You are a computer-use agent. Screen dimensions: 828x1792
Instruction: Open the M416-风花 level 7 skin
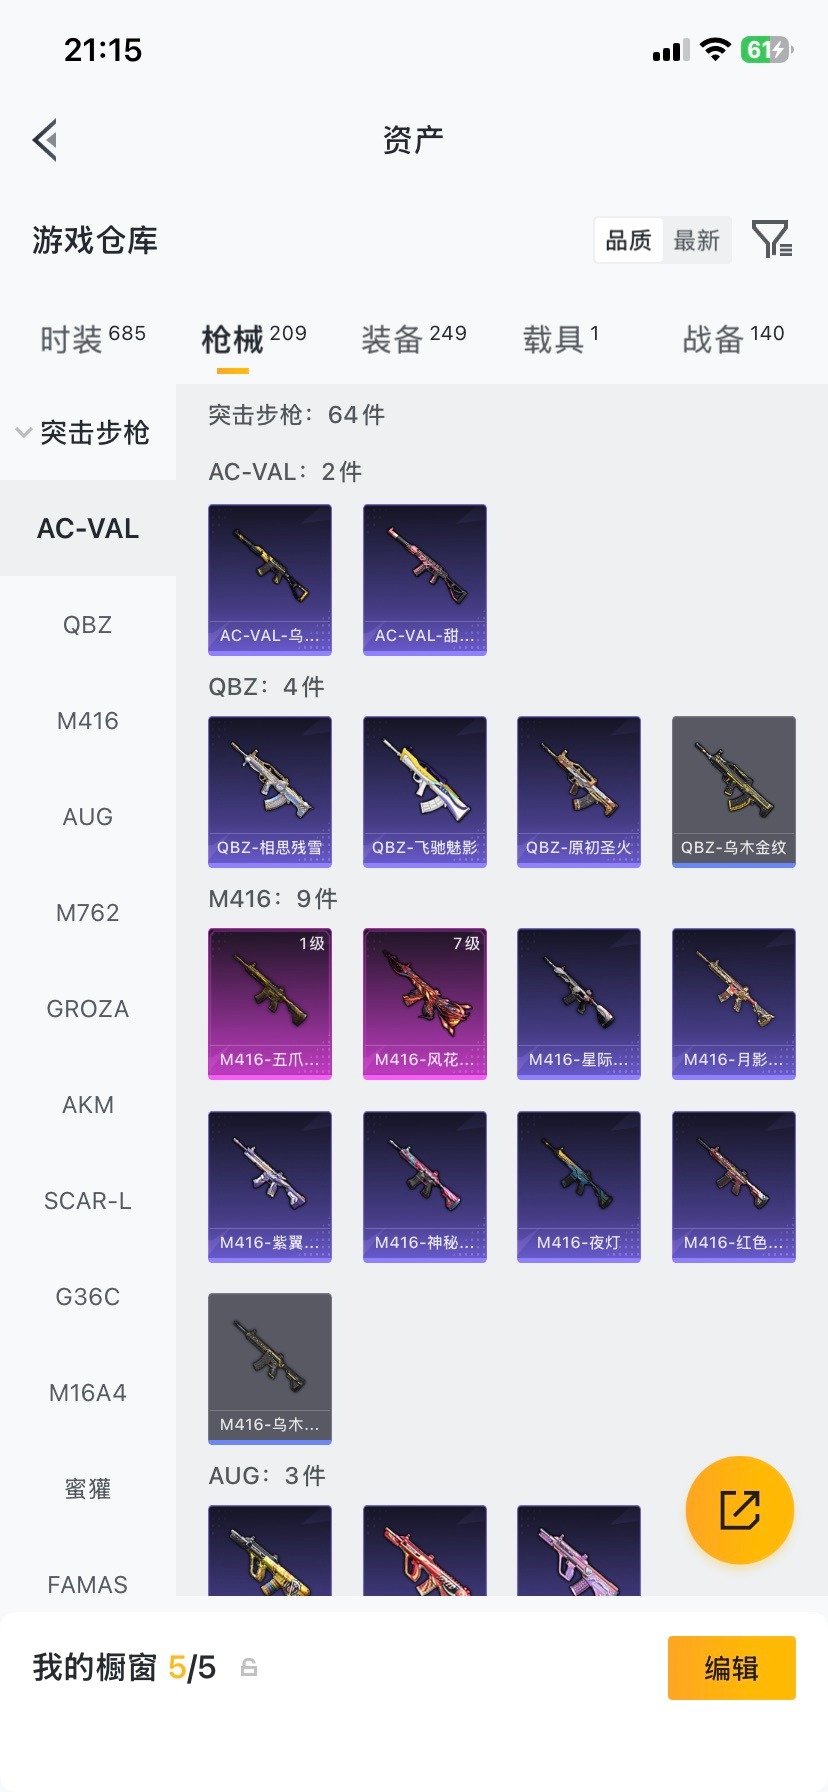425,1004
